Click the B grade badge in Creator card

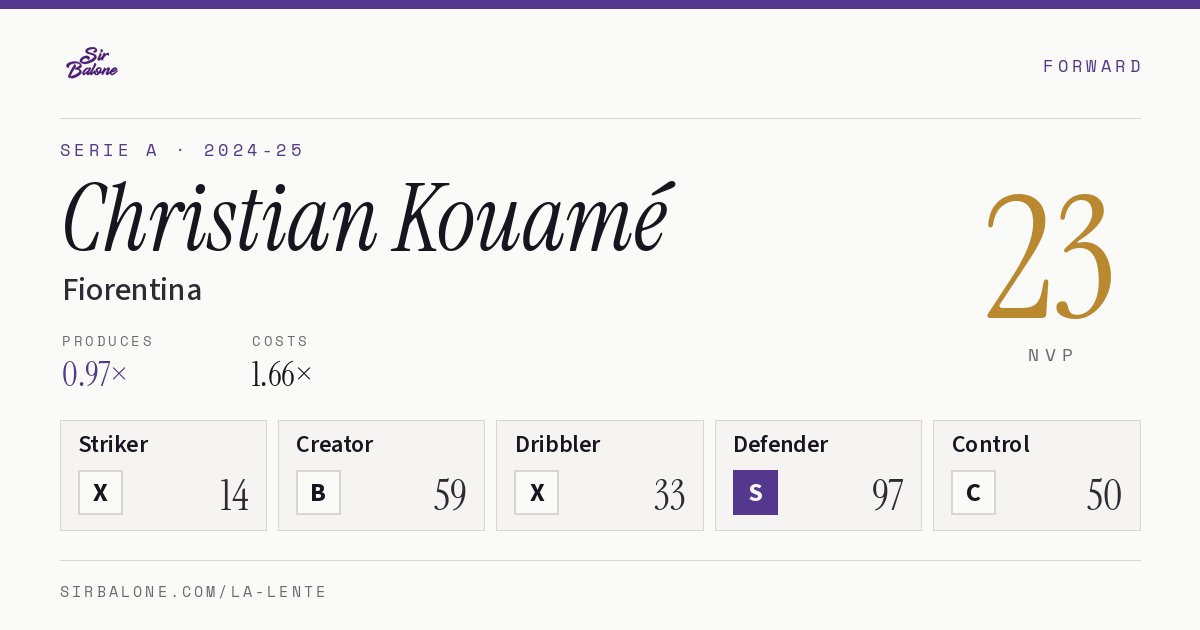318,492
